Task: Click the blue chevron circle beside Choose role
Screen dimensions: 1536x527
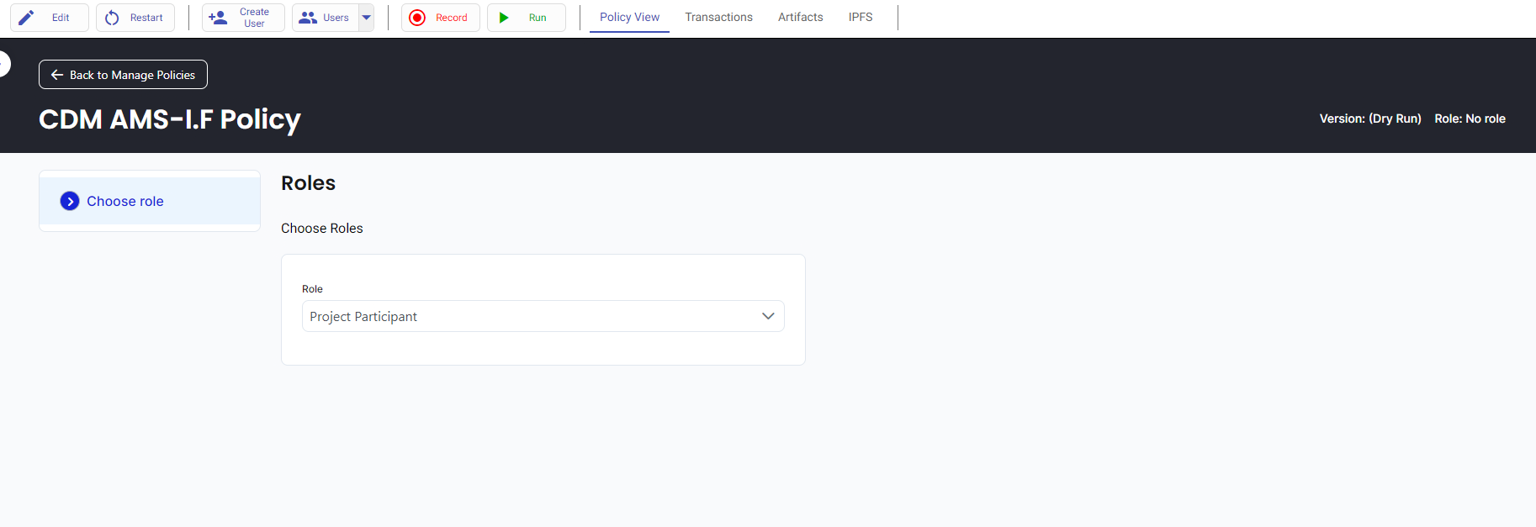Action: coord(70,201)
